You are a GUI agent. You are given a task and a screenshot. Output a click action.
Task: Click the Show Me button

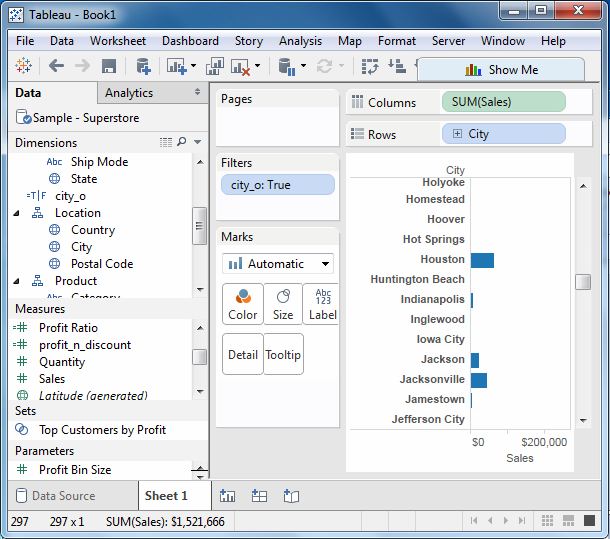pyautogui.click(x=501, y=70)
